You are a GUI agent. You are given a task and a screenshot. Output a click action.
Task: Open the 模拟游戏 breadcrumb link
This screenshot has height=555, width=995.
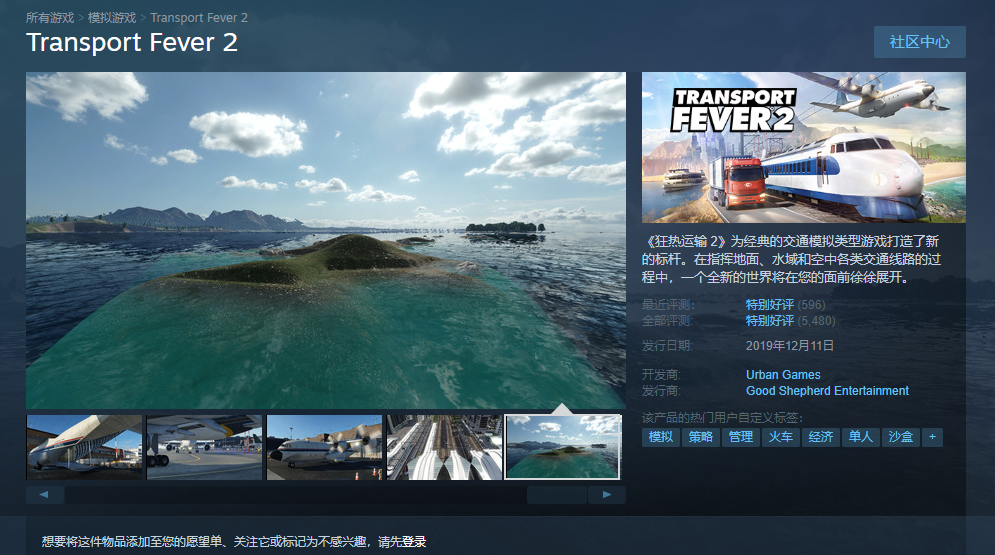pos(112,18)
